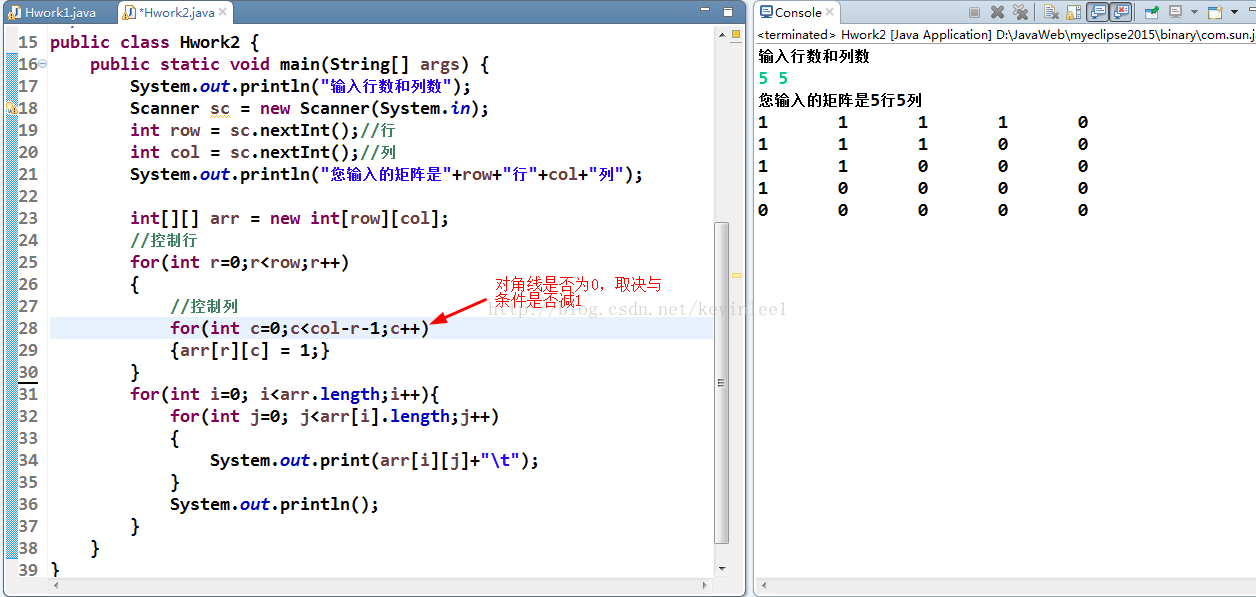Viewport: 1256px width, 597px height.
Task: Place cursor on 'Scanner sc = new Scanner(System.in);'
Action: pyautogui.click(x=309, y=108)
